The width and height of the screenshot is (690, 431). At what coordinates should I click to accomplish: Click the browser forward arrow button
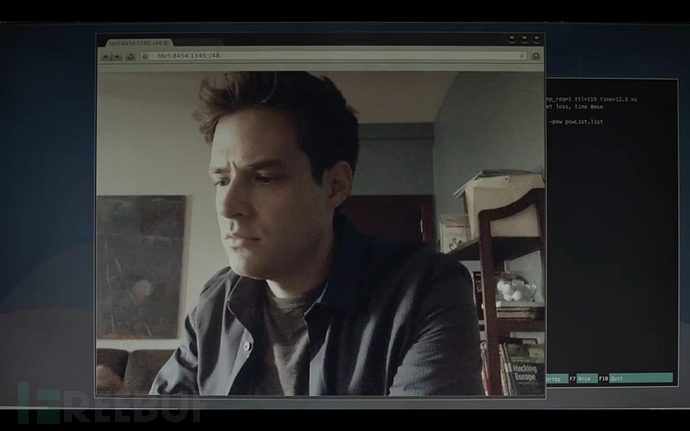117,56
